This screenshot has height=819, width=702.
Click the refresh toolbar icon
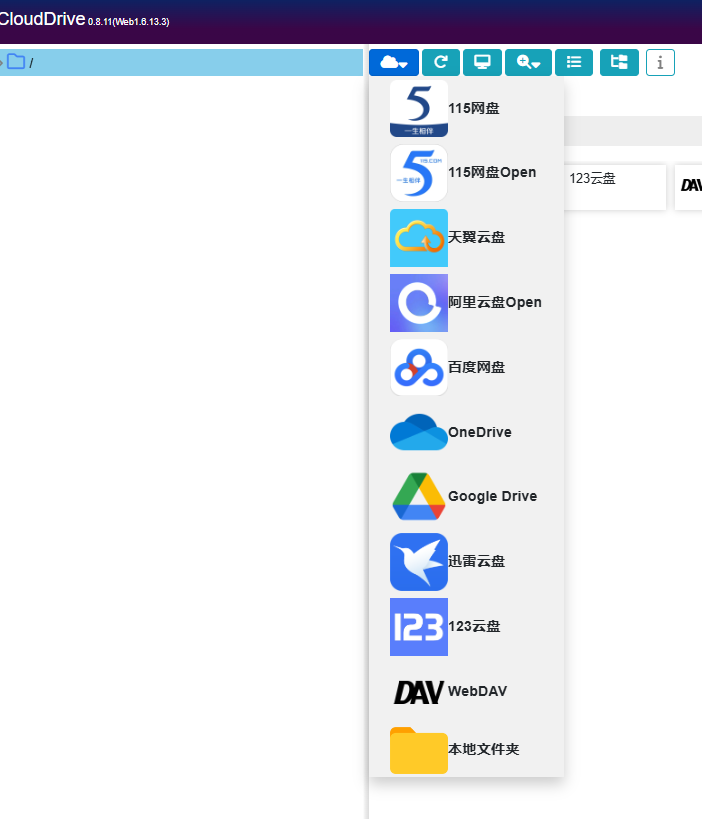[441, 63]
